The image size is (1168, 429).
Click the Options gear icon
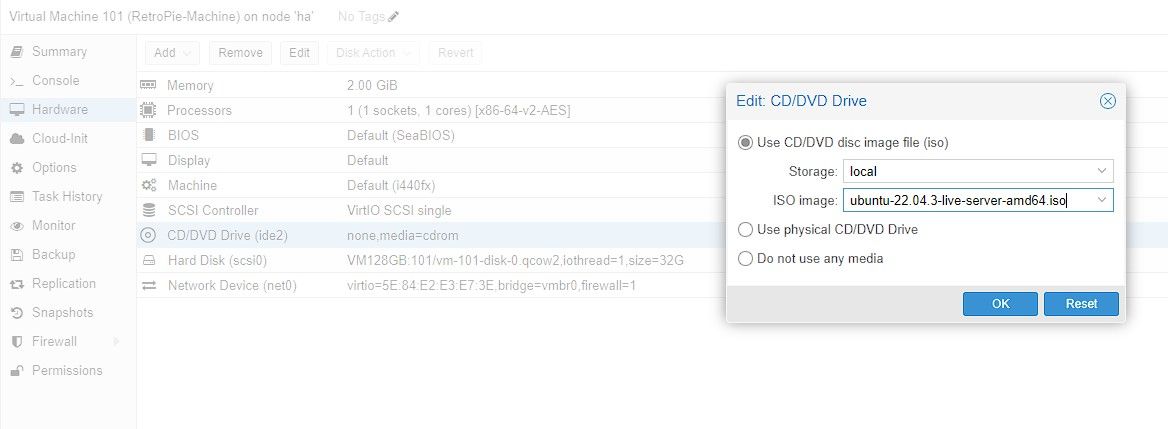click(16, 168)
